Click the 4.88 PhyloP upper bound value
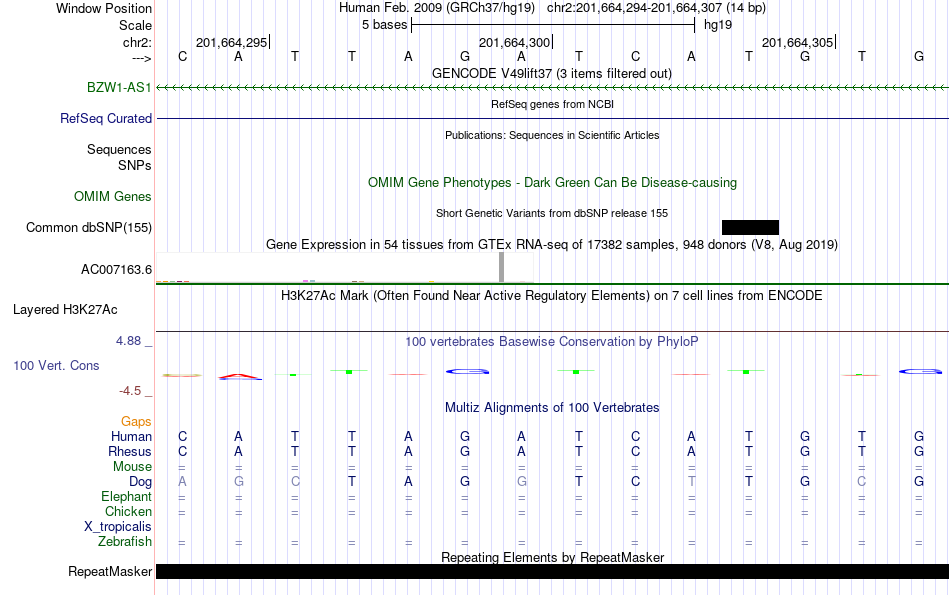The image size is (950, 595). pyautogui.click(x=128, y=341)
